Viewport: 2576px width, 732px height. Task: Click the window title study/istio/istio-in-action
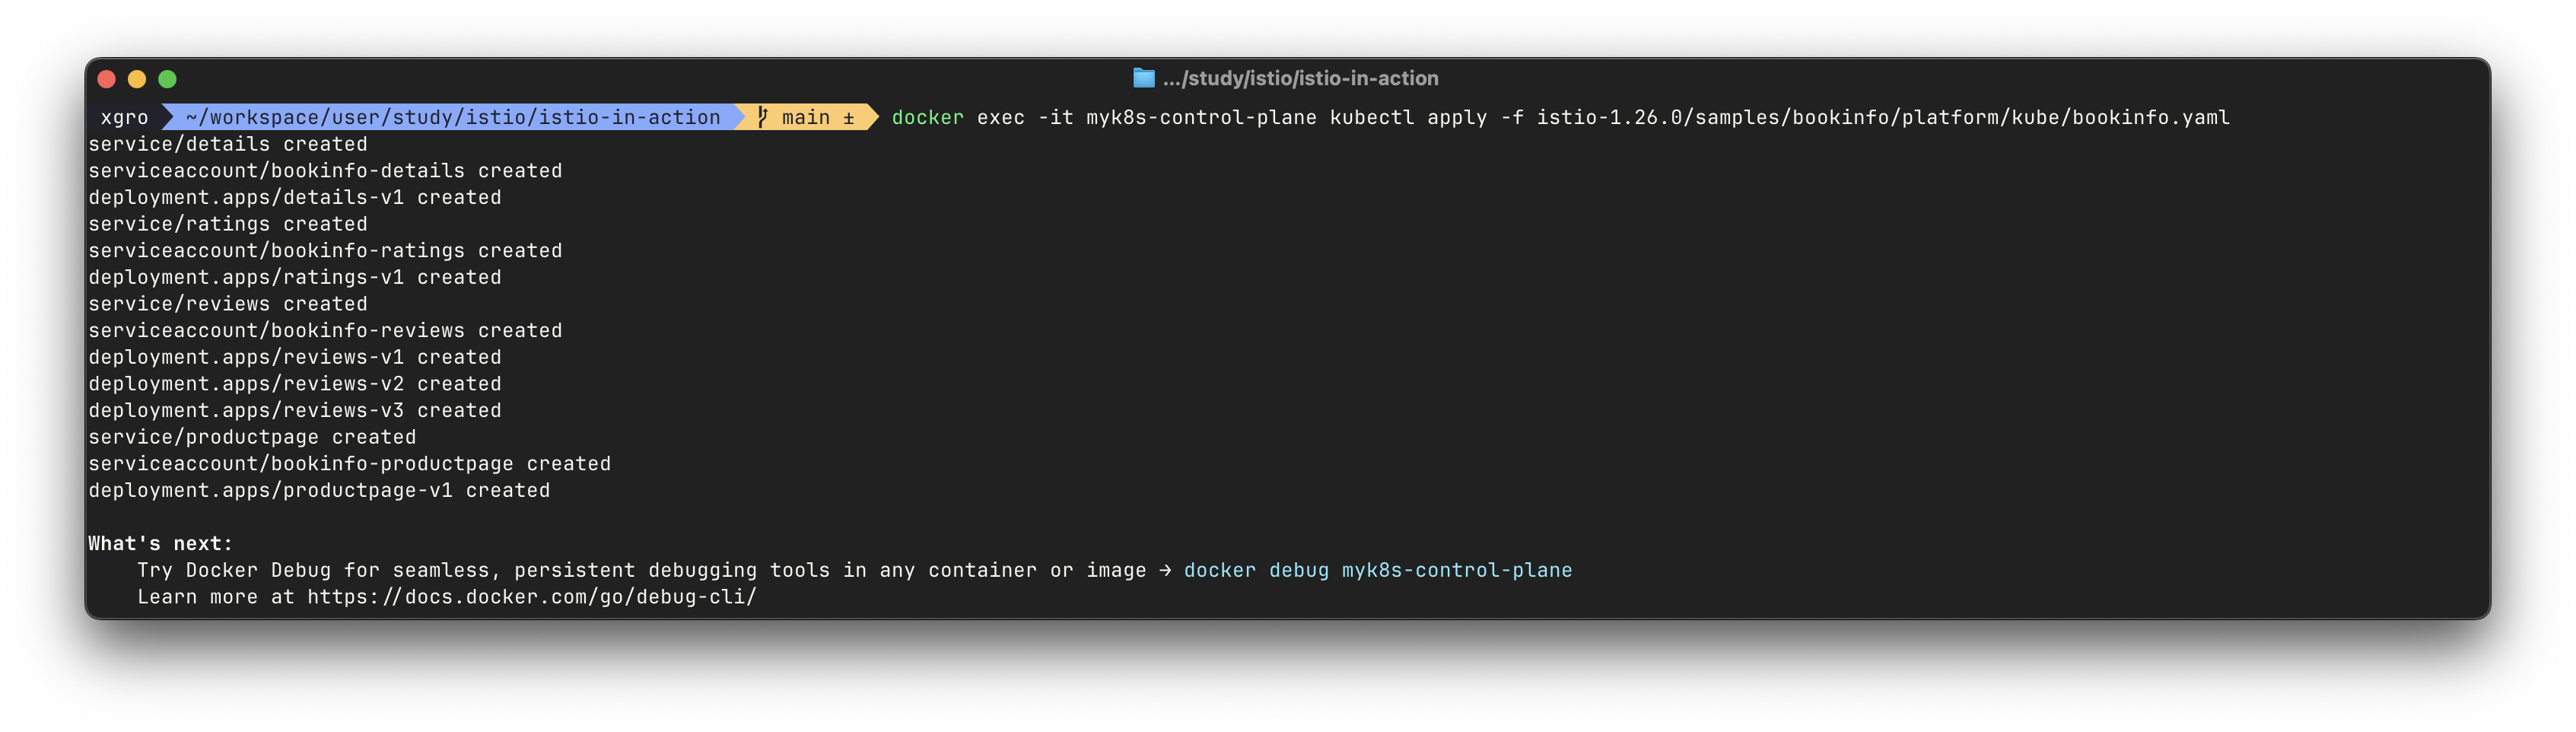point(1300,78)
